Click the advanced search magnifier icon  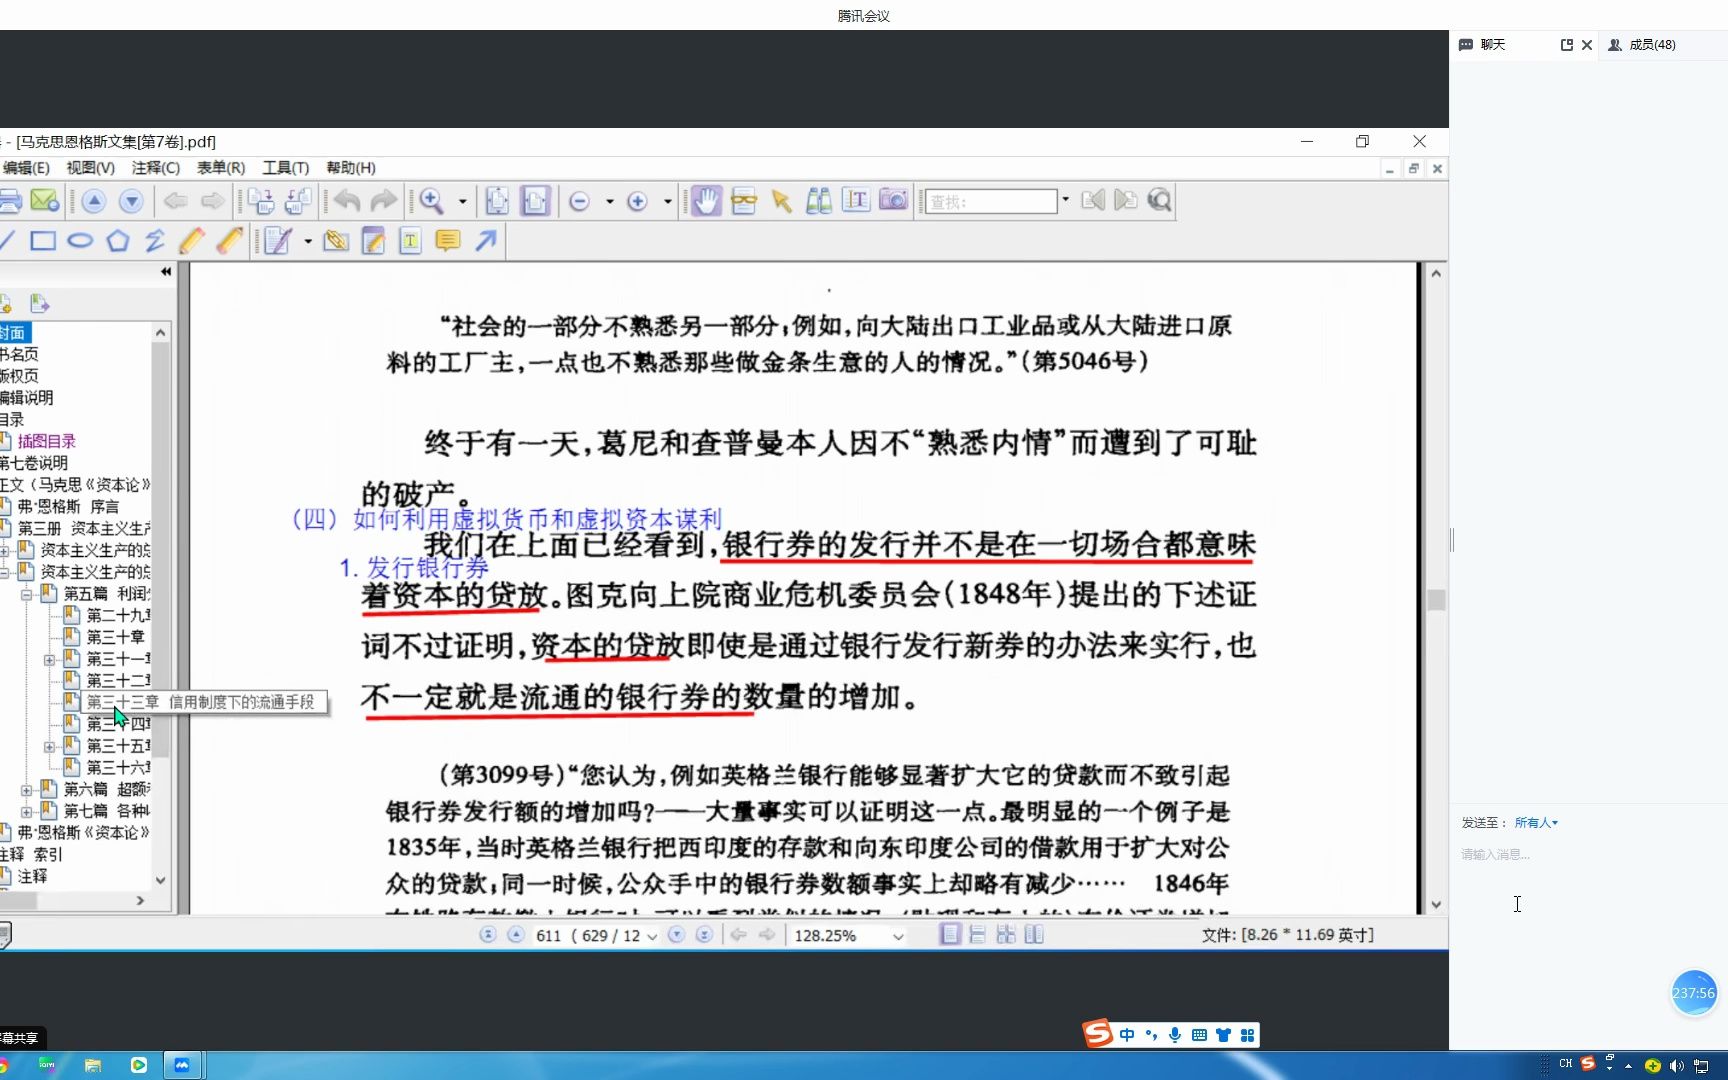[x=1159, y=200]
